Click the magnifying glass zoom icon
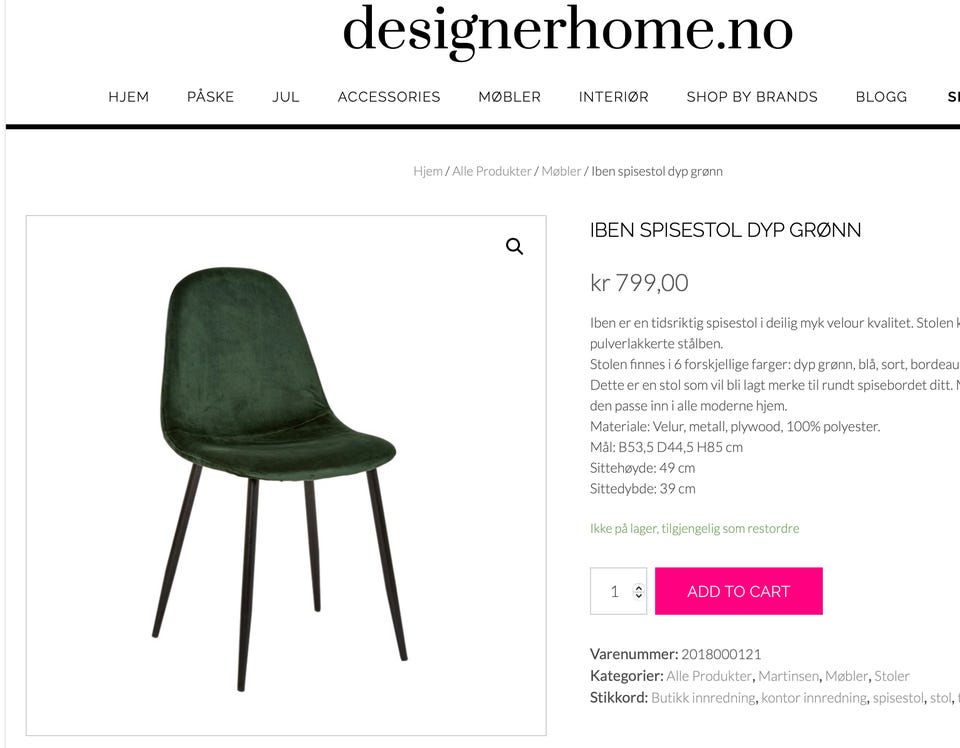This screenshot has width=960, height=748. coord(514,247)
